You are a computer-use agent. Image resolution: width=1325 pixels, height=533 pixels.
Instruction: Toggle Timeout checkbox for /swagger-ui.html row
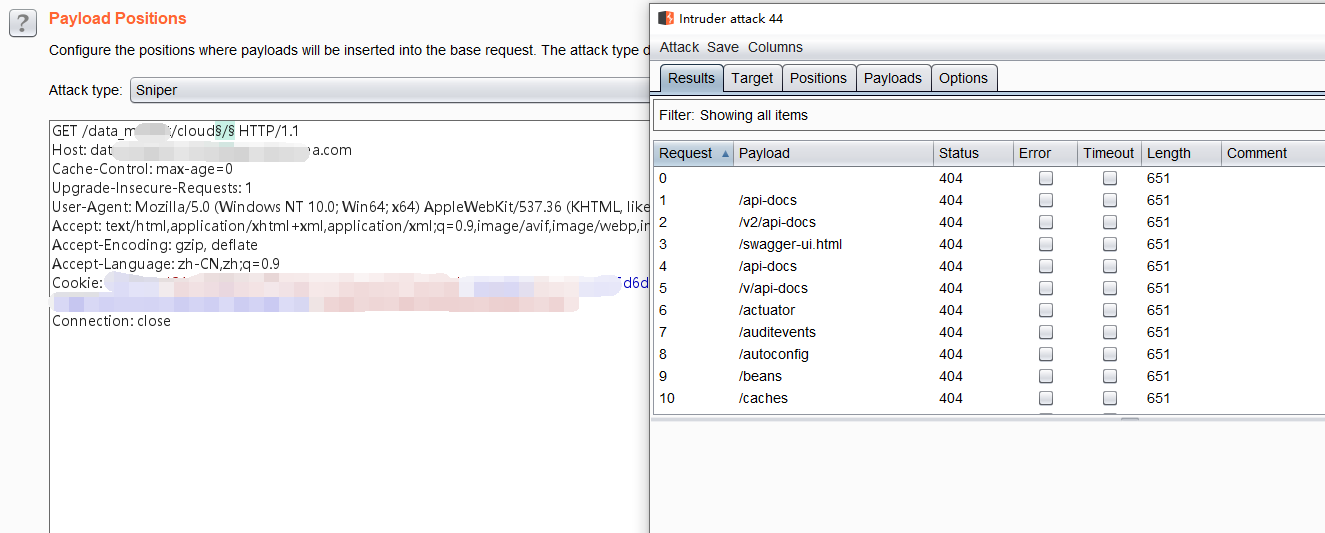click(x=1110, y=244)
